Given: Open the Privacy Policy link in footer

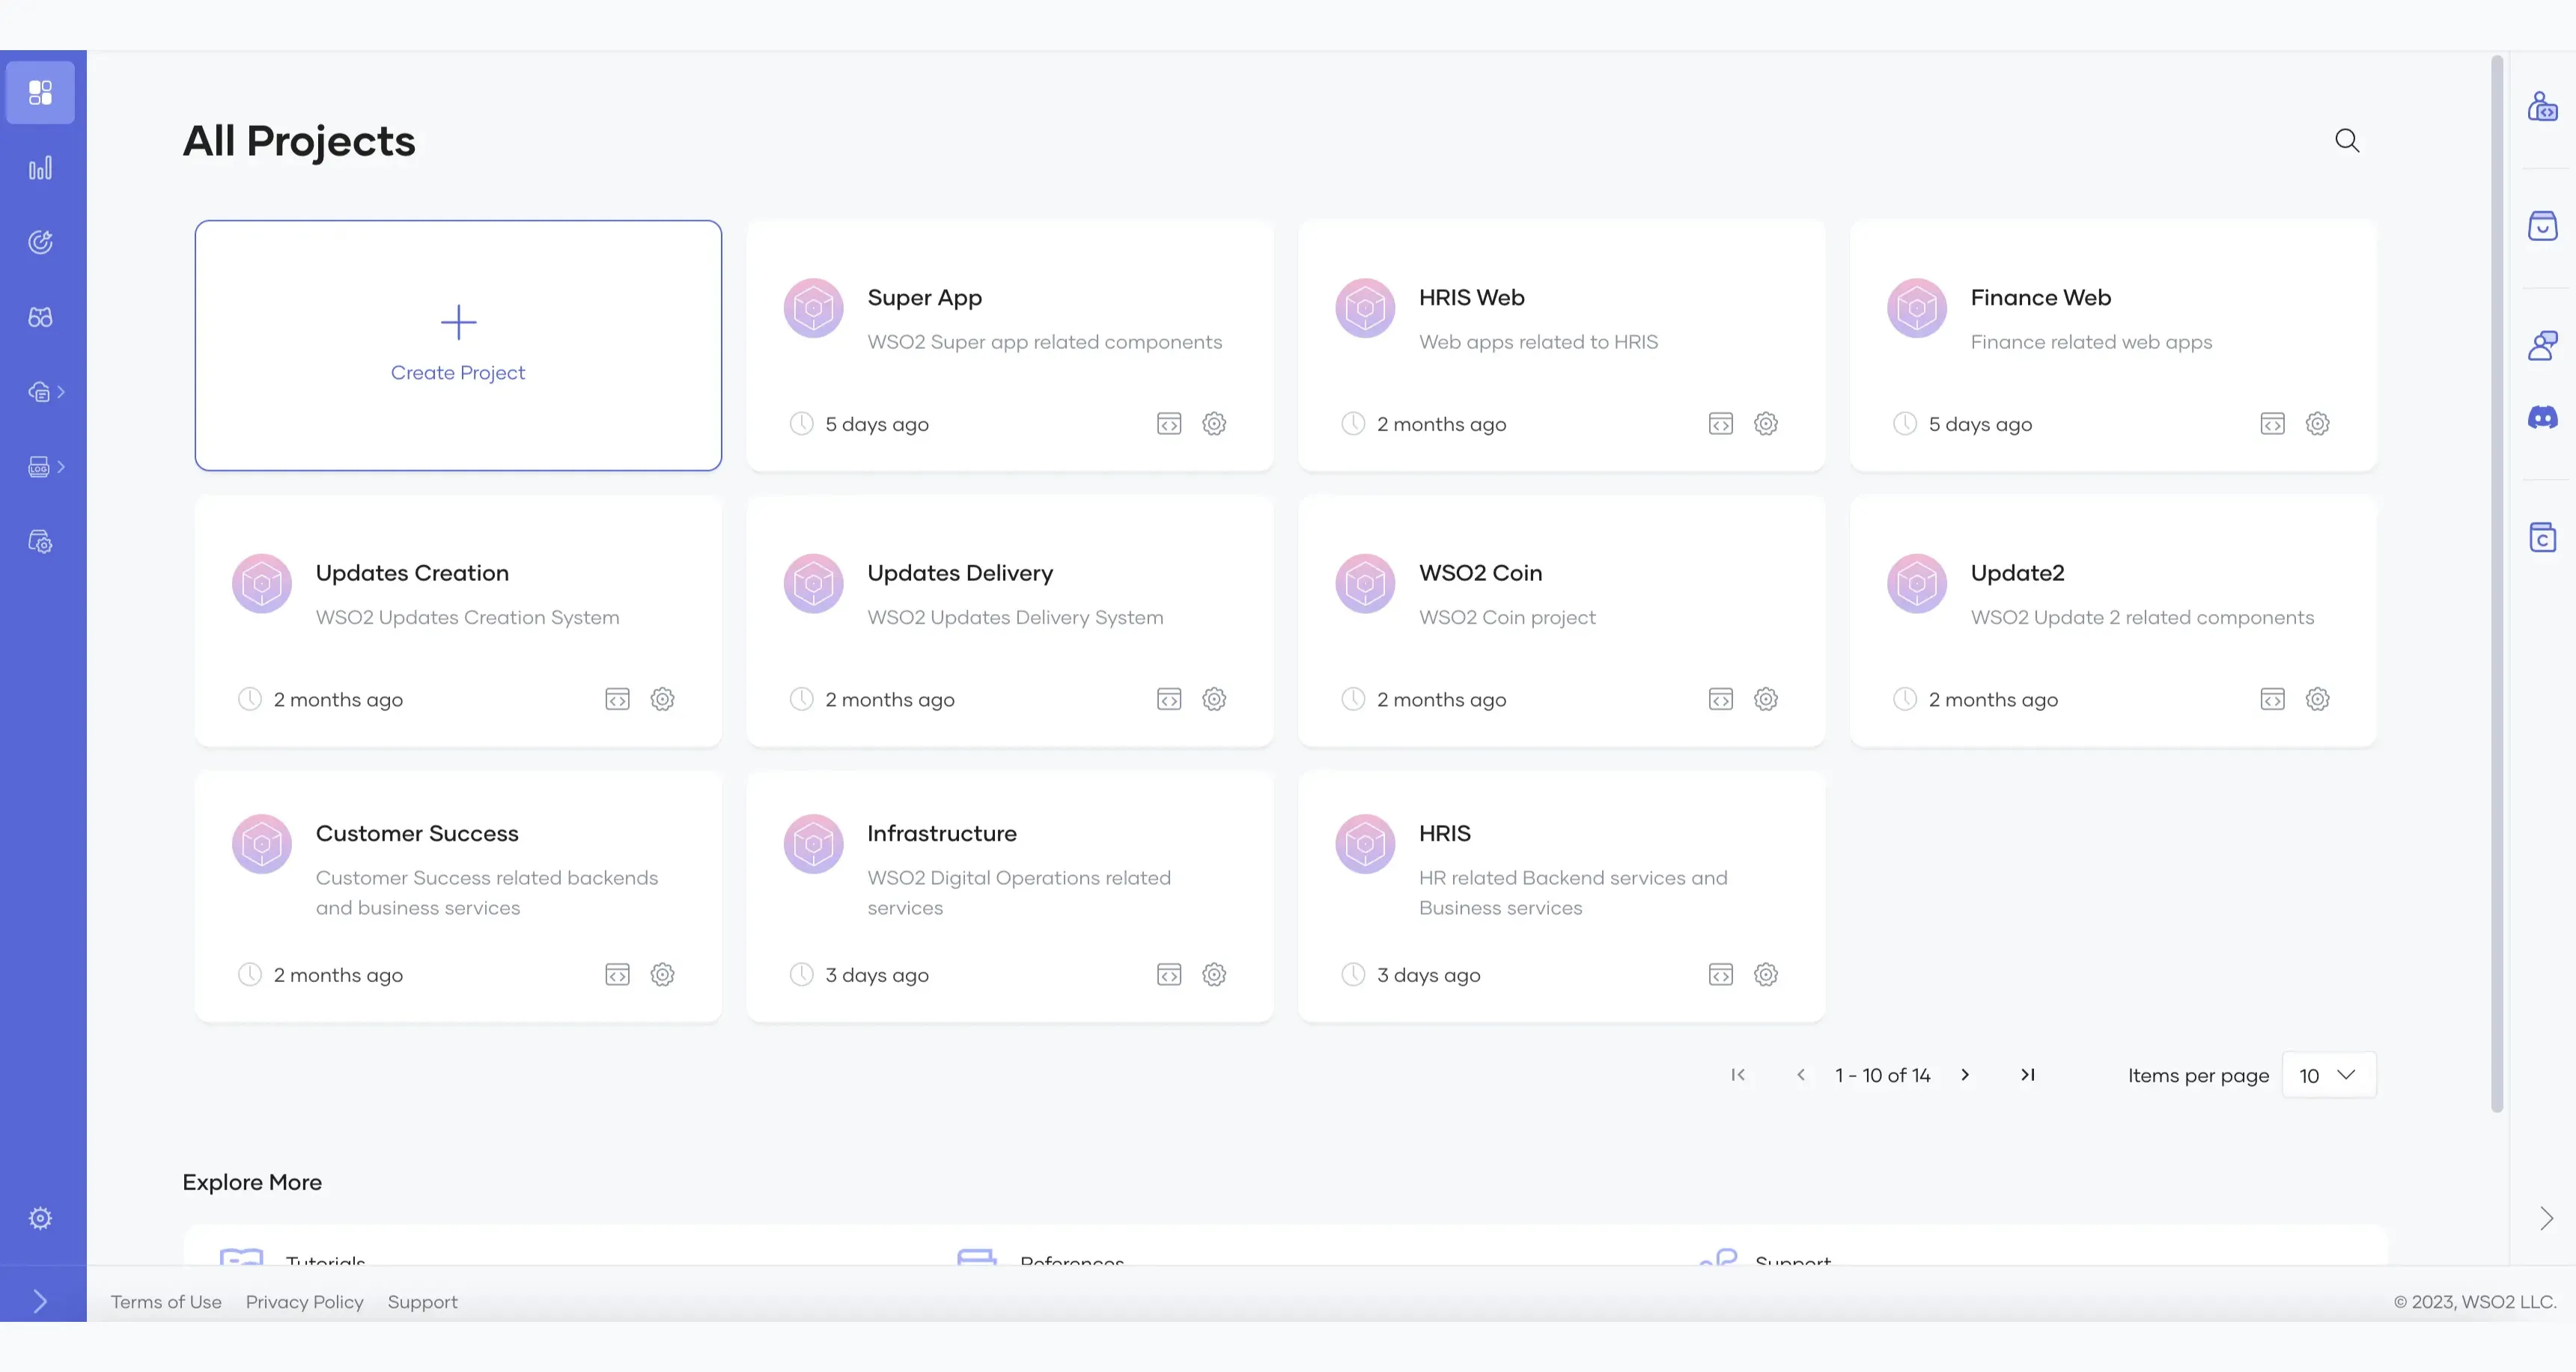Looking at the screenshot, I should (304, 1301).
